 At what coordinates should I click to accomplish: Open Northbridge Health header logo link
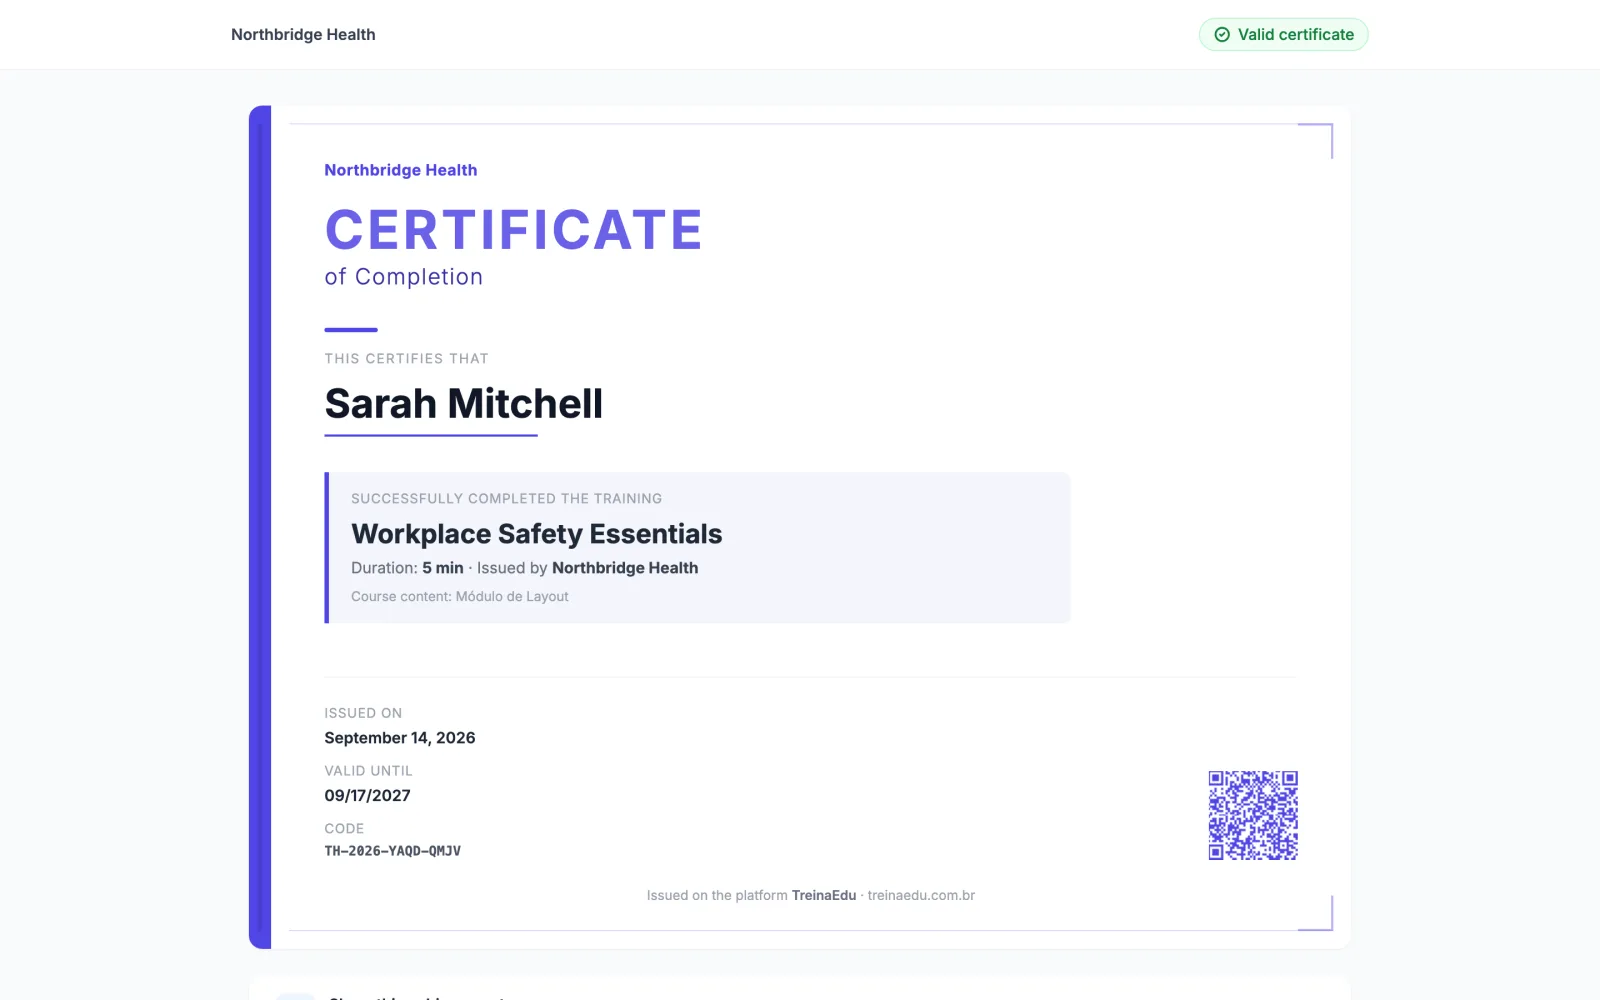(303, 35)
